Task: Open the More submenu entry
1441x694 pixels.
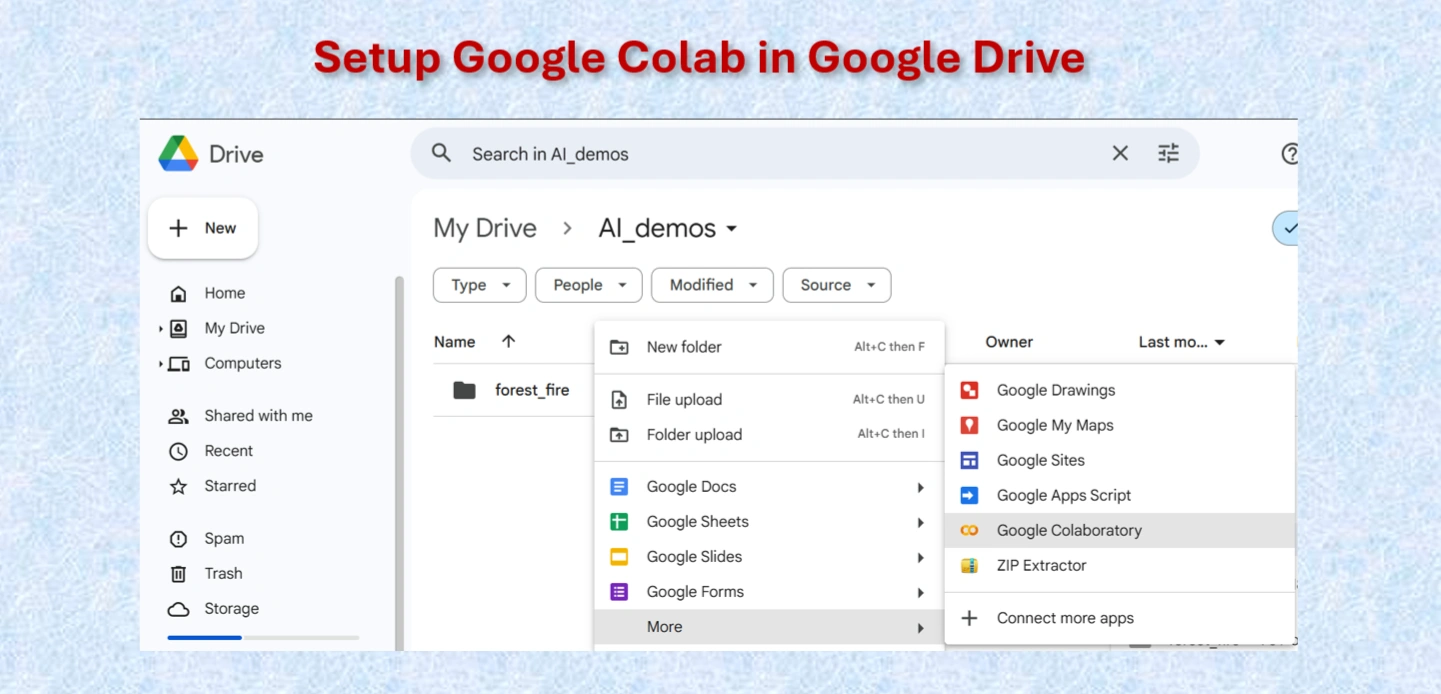Action: tap(769, 627)
